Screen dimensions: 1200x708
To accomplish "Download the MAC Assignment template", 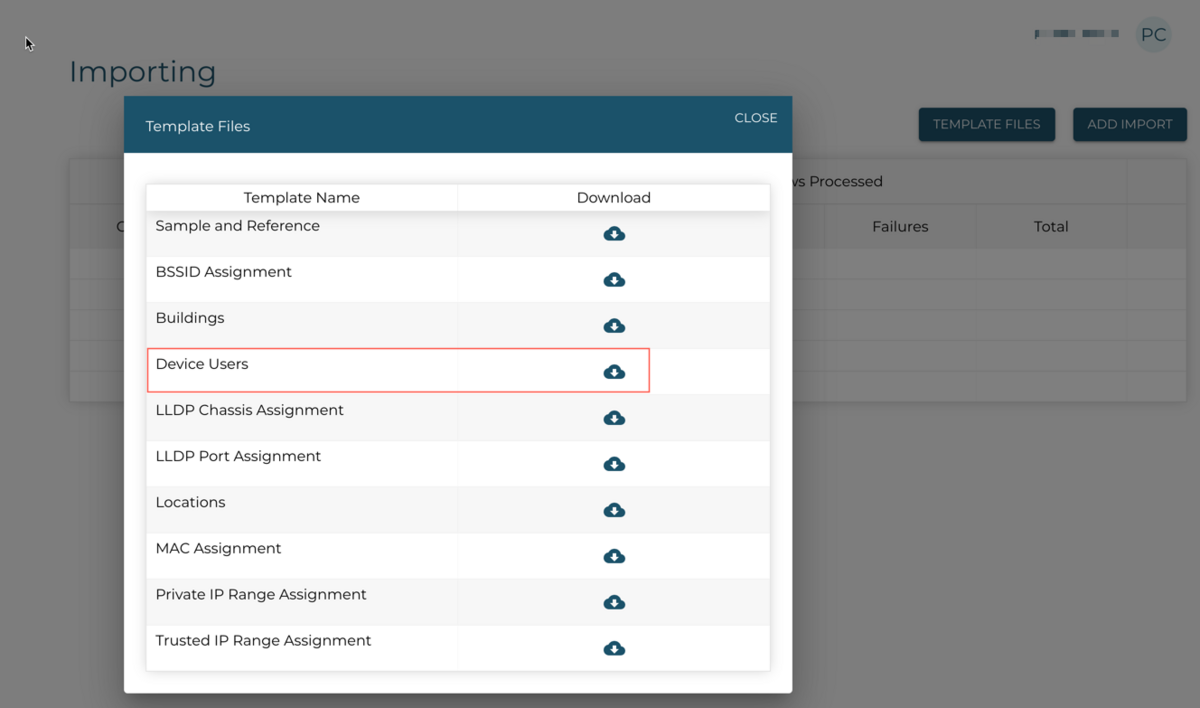I will click(614, 555).
